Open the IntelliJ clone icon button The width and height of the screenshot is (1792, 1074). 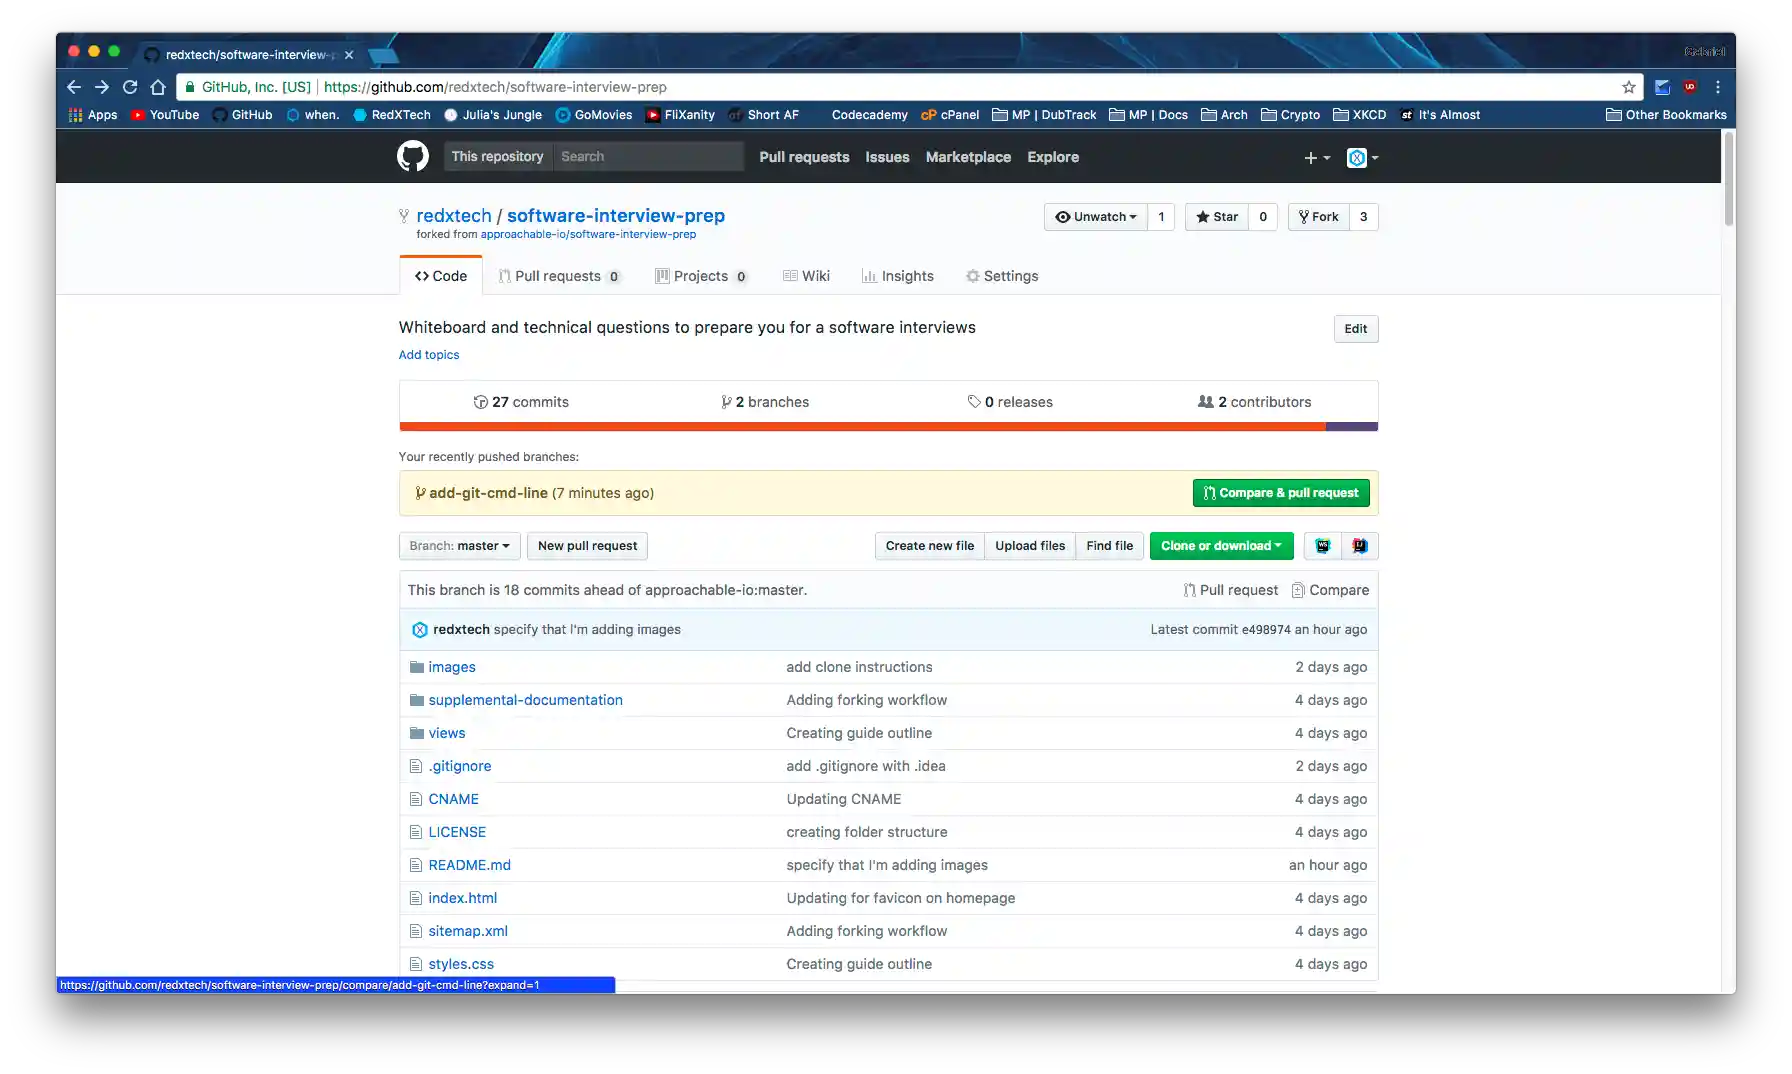point(1360,546)
